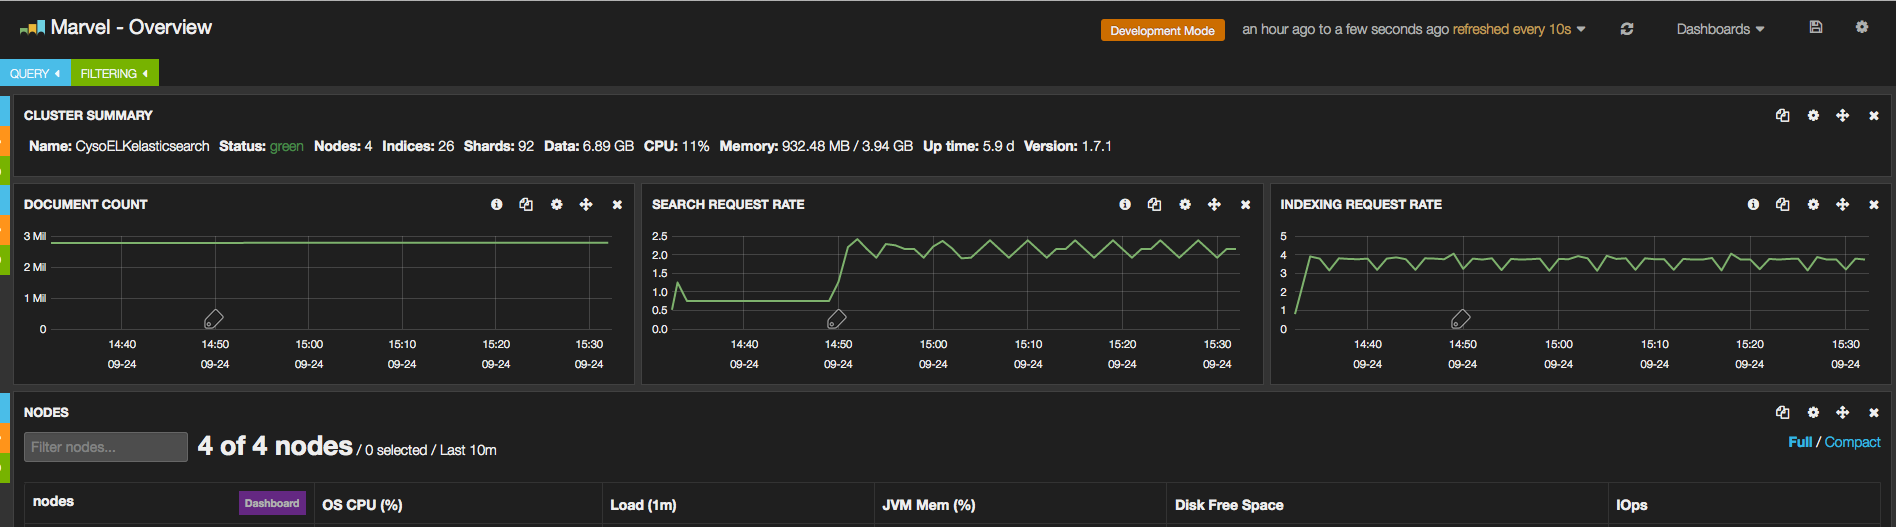The height and width of the screenshot is (527, 1896).
Task: Click the Development Mode button
Action: 1162,30
